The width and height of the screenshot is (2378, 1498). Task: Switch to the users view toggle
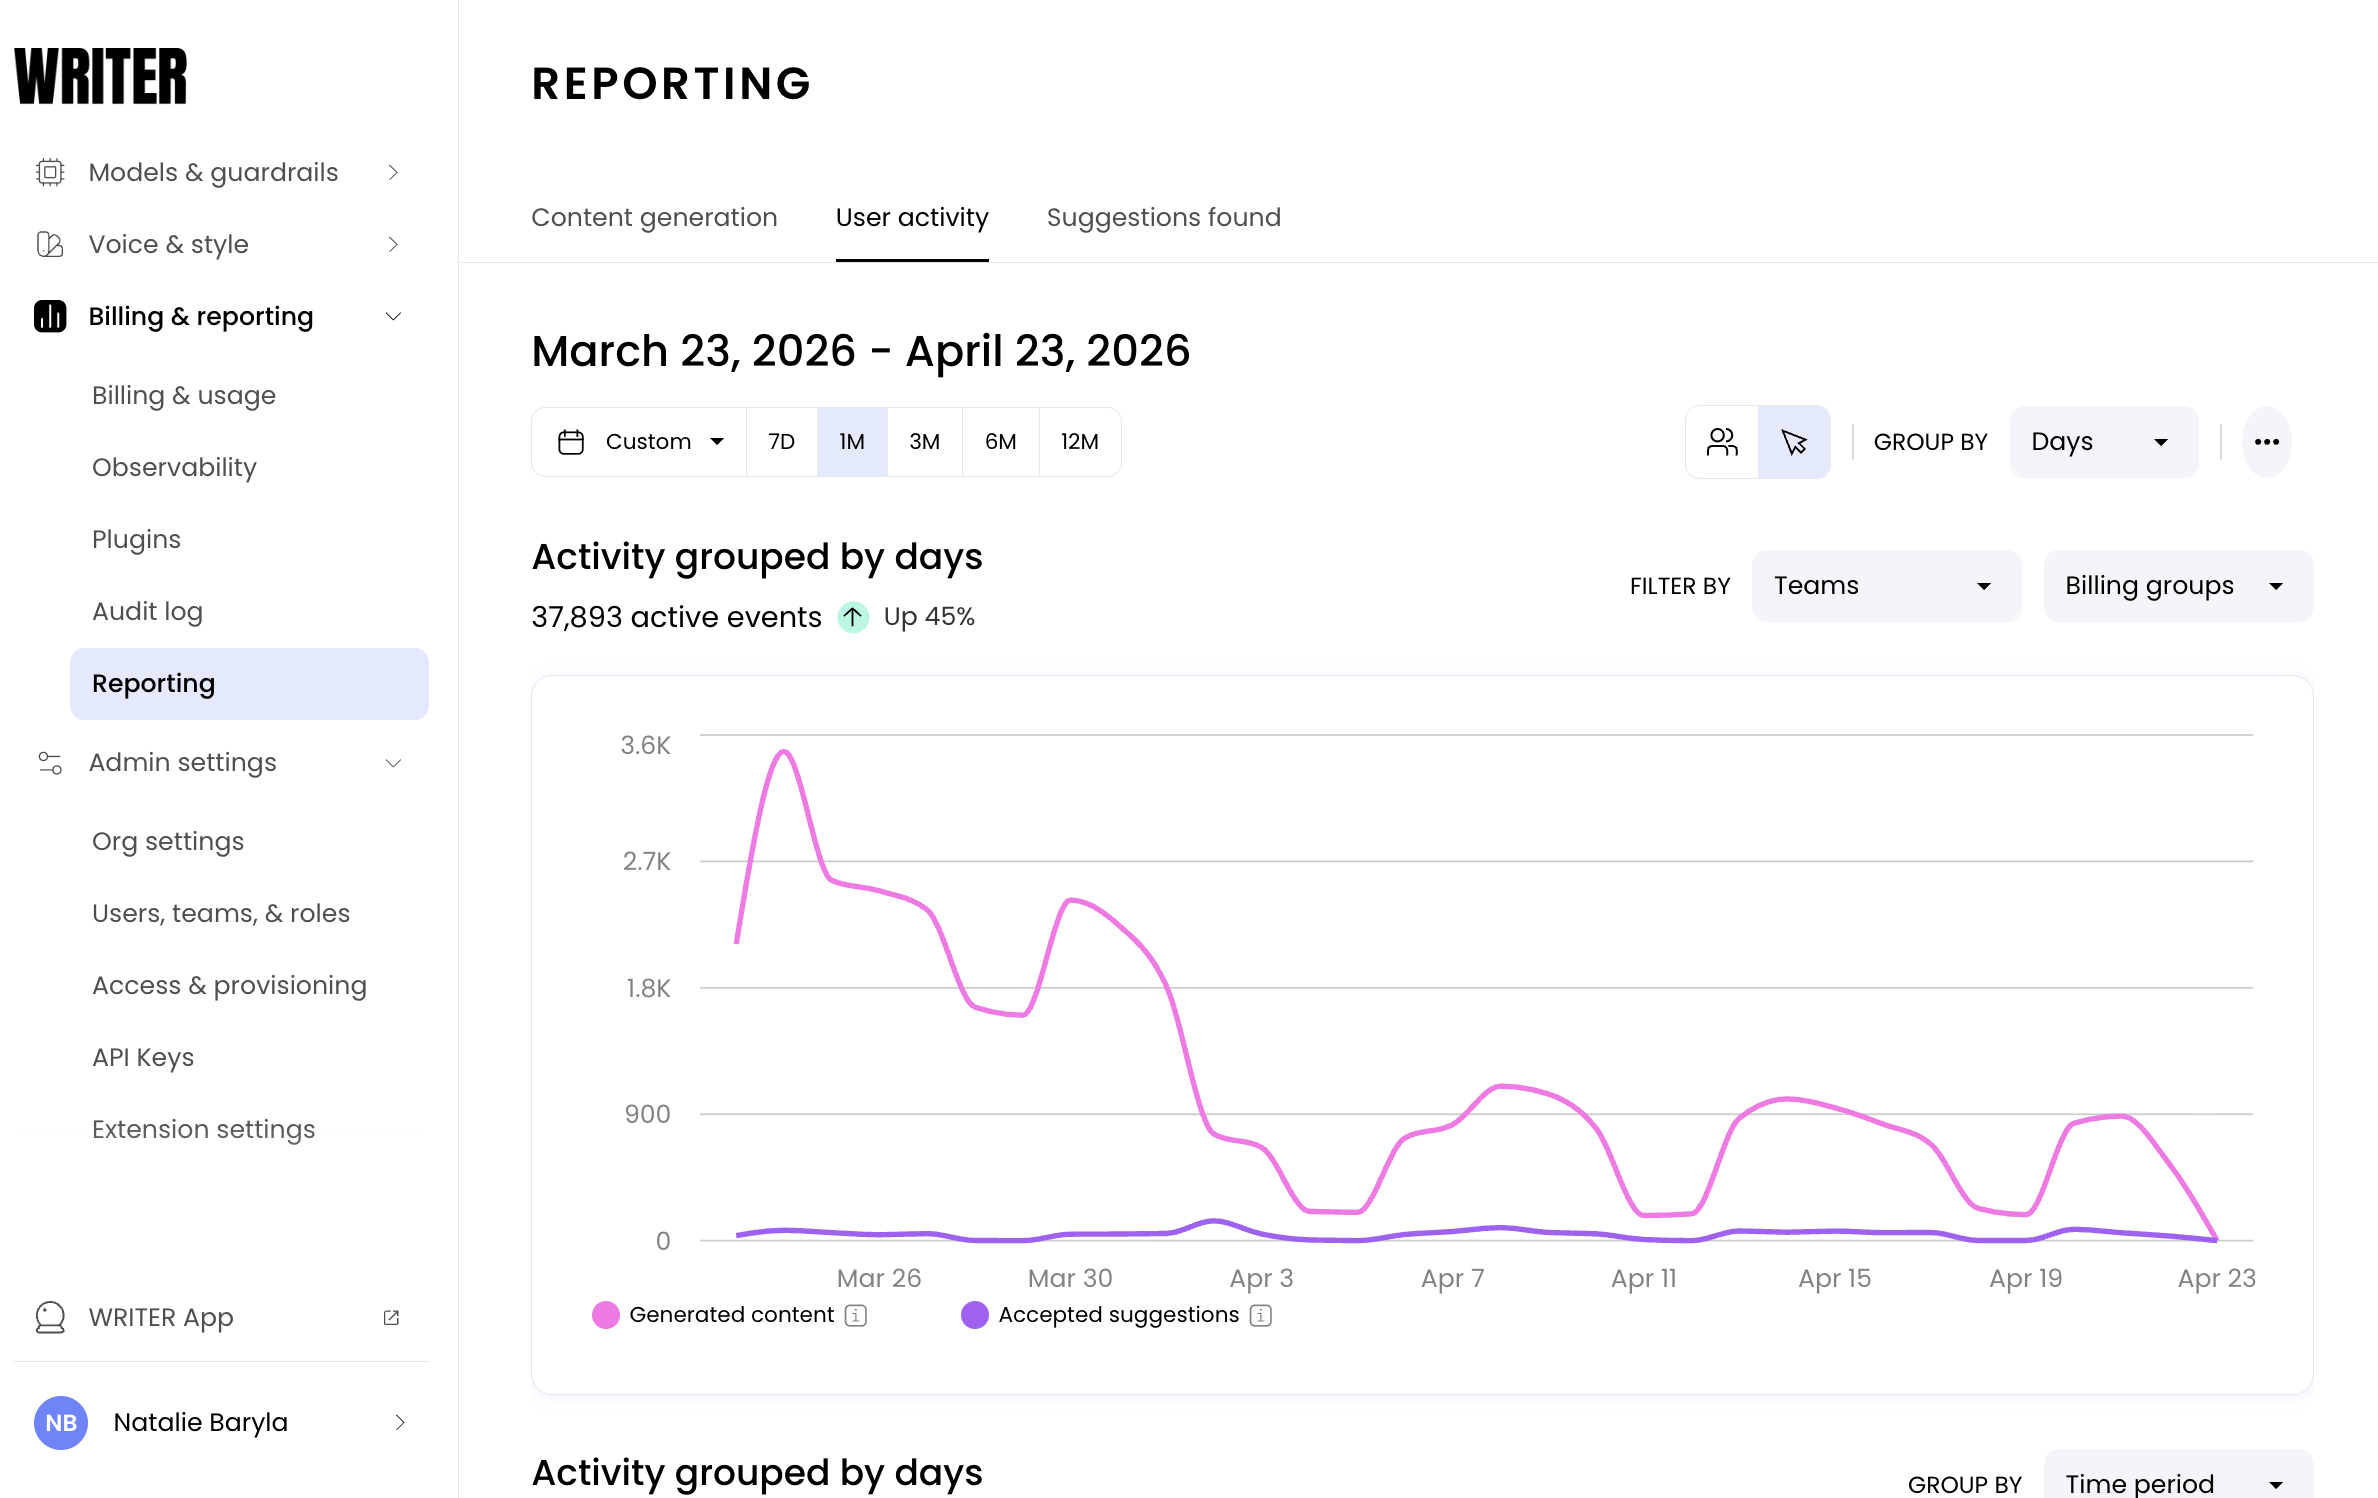(1722, 442)
